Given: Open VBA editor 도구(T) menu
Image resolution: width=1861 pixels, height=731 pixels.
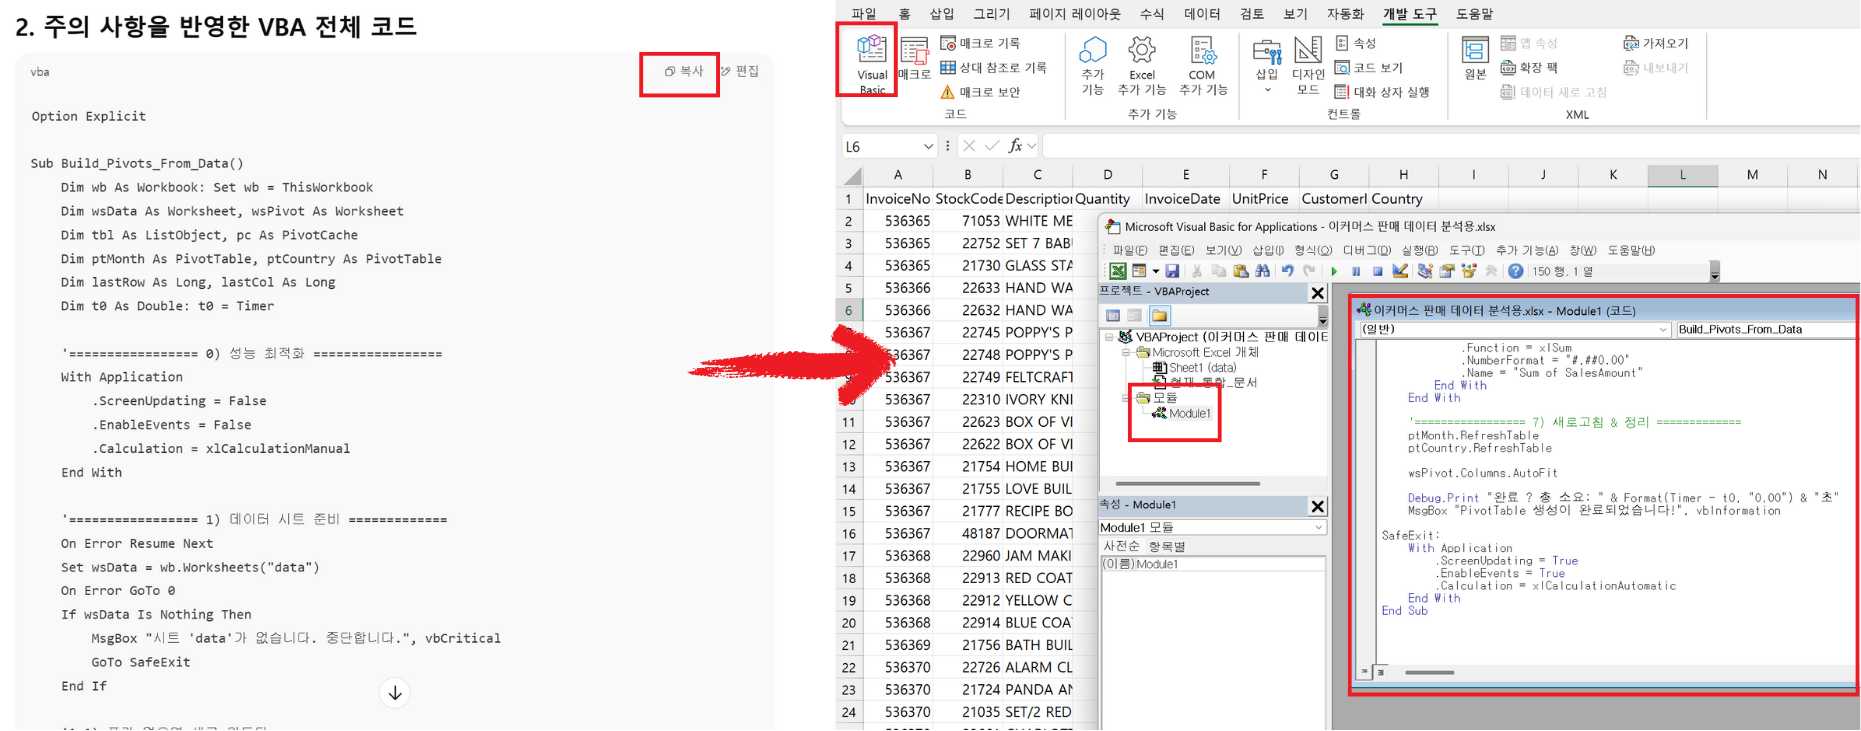Looking at the screenshot, I should 1467,250.
